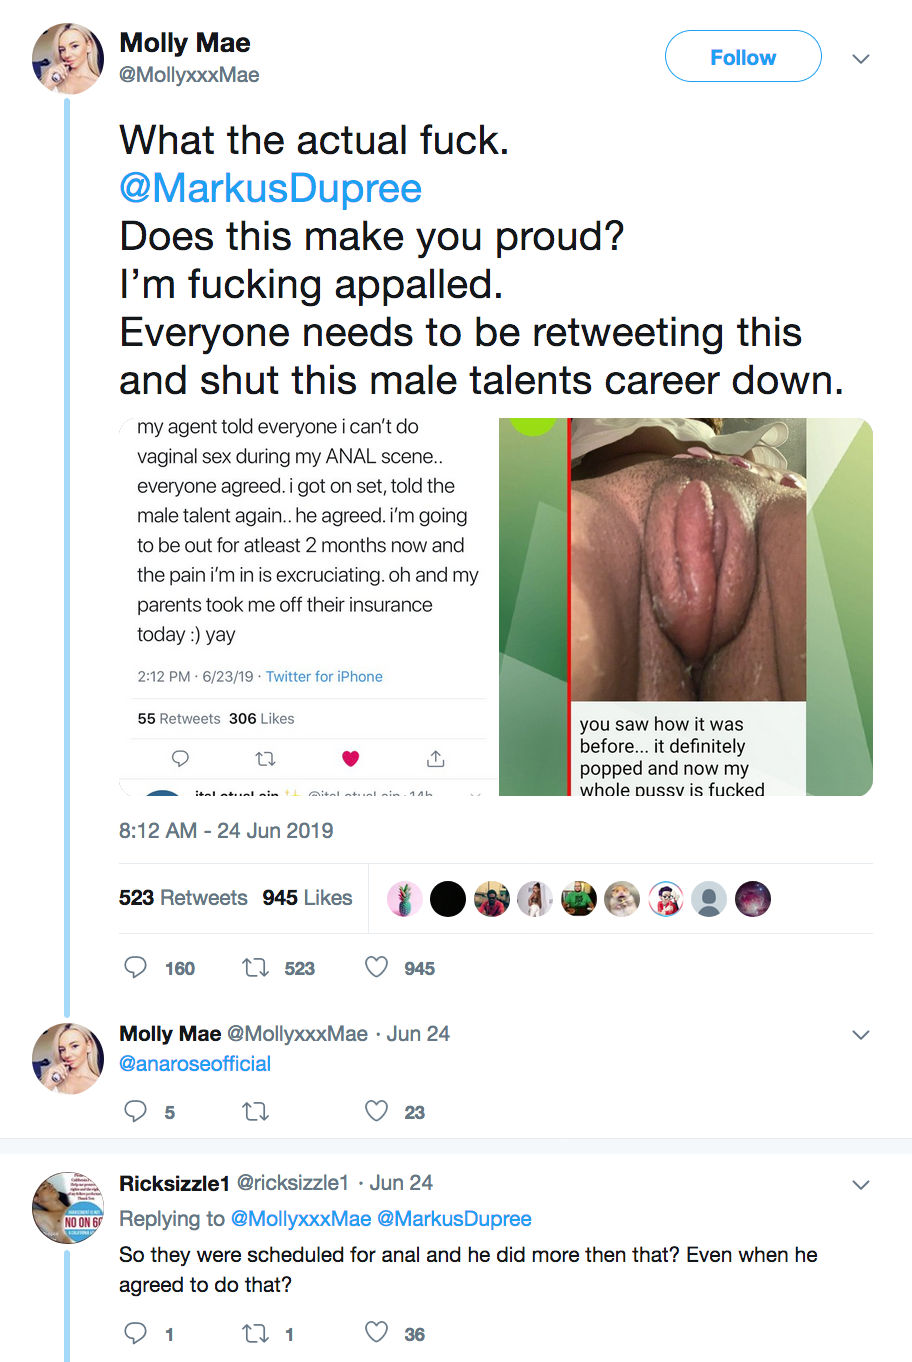Expand options chevron on the @anaroseofficial tweet
The width and height of the screenshot is (912, 1362).
point(860,1035)
